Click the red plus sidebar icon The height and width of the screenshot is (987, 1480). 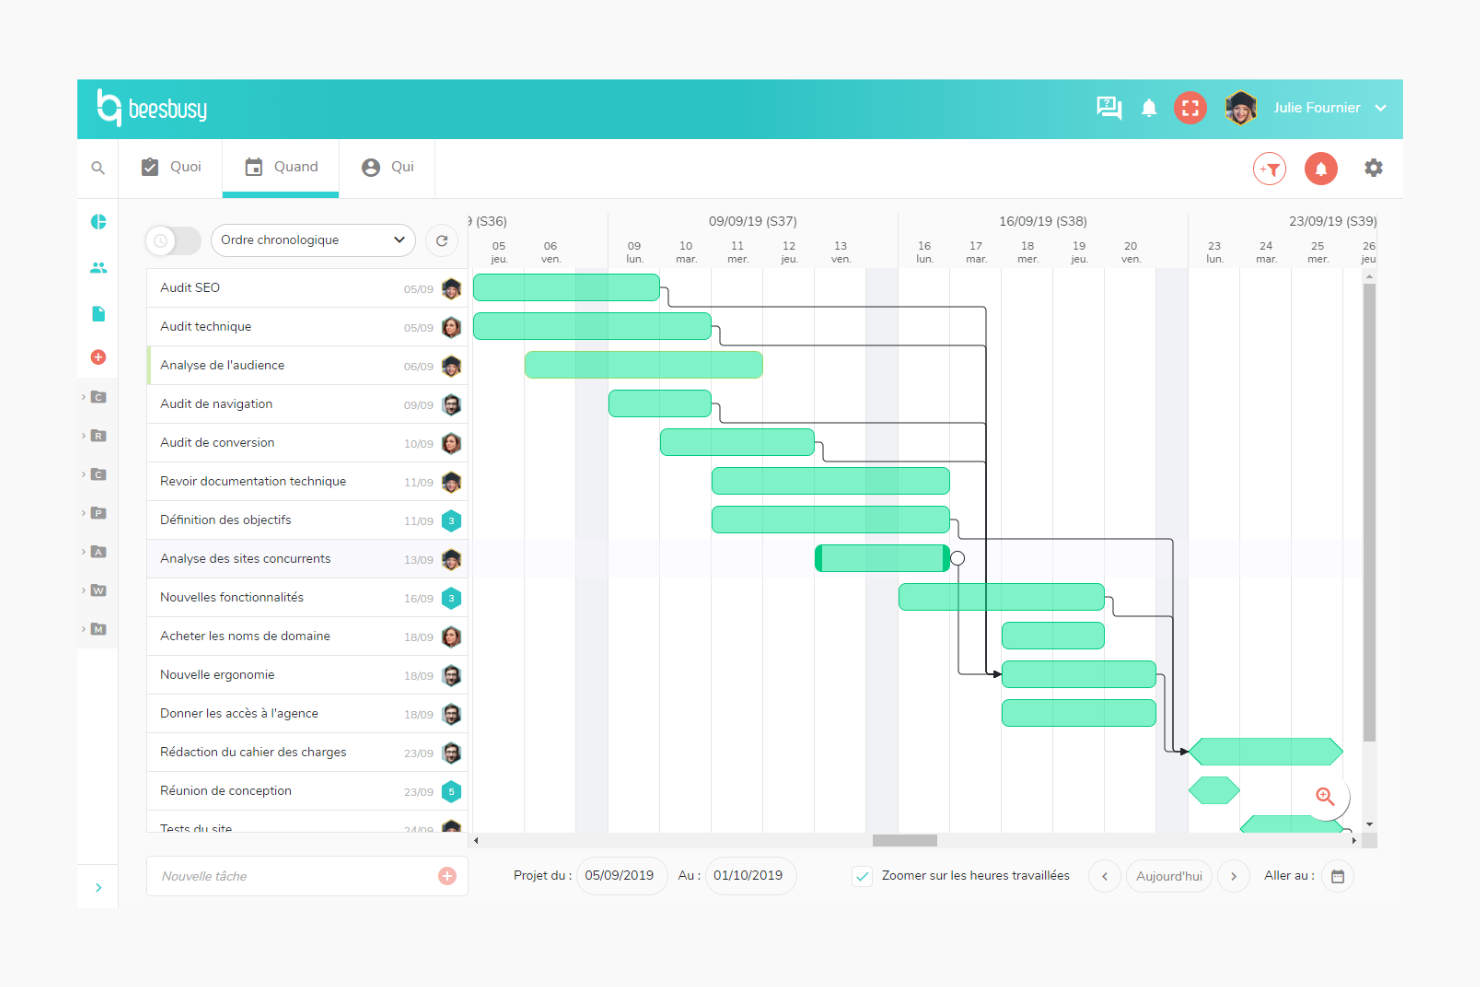[98, 357]
